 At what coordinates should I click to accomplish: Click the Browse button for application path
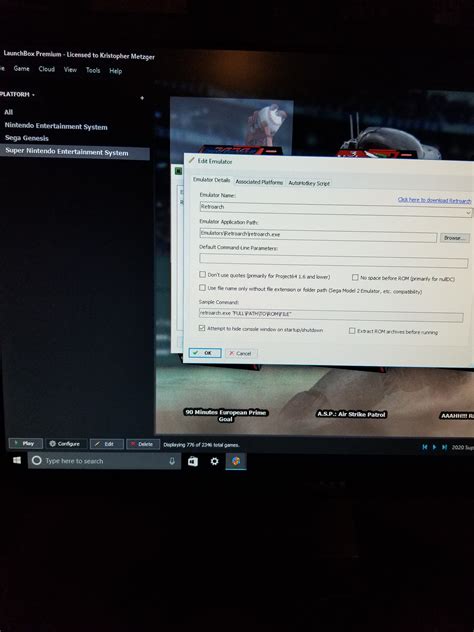click(x=455, y=238)
